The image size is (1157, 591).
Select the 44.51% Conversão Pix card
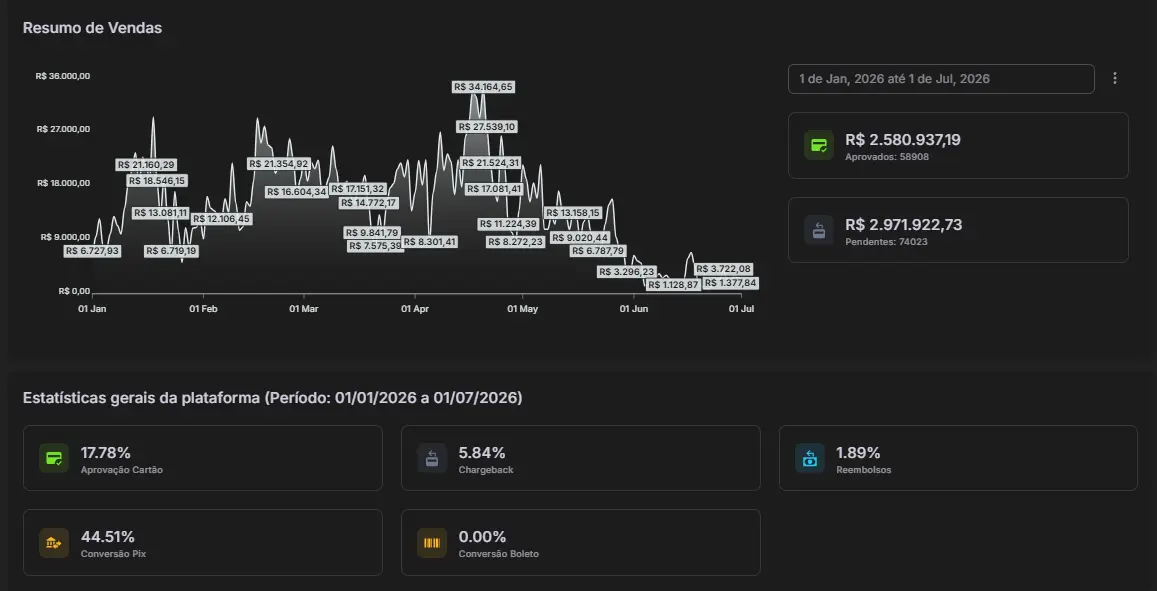(203, 542)
